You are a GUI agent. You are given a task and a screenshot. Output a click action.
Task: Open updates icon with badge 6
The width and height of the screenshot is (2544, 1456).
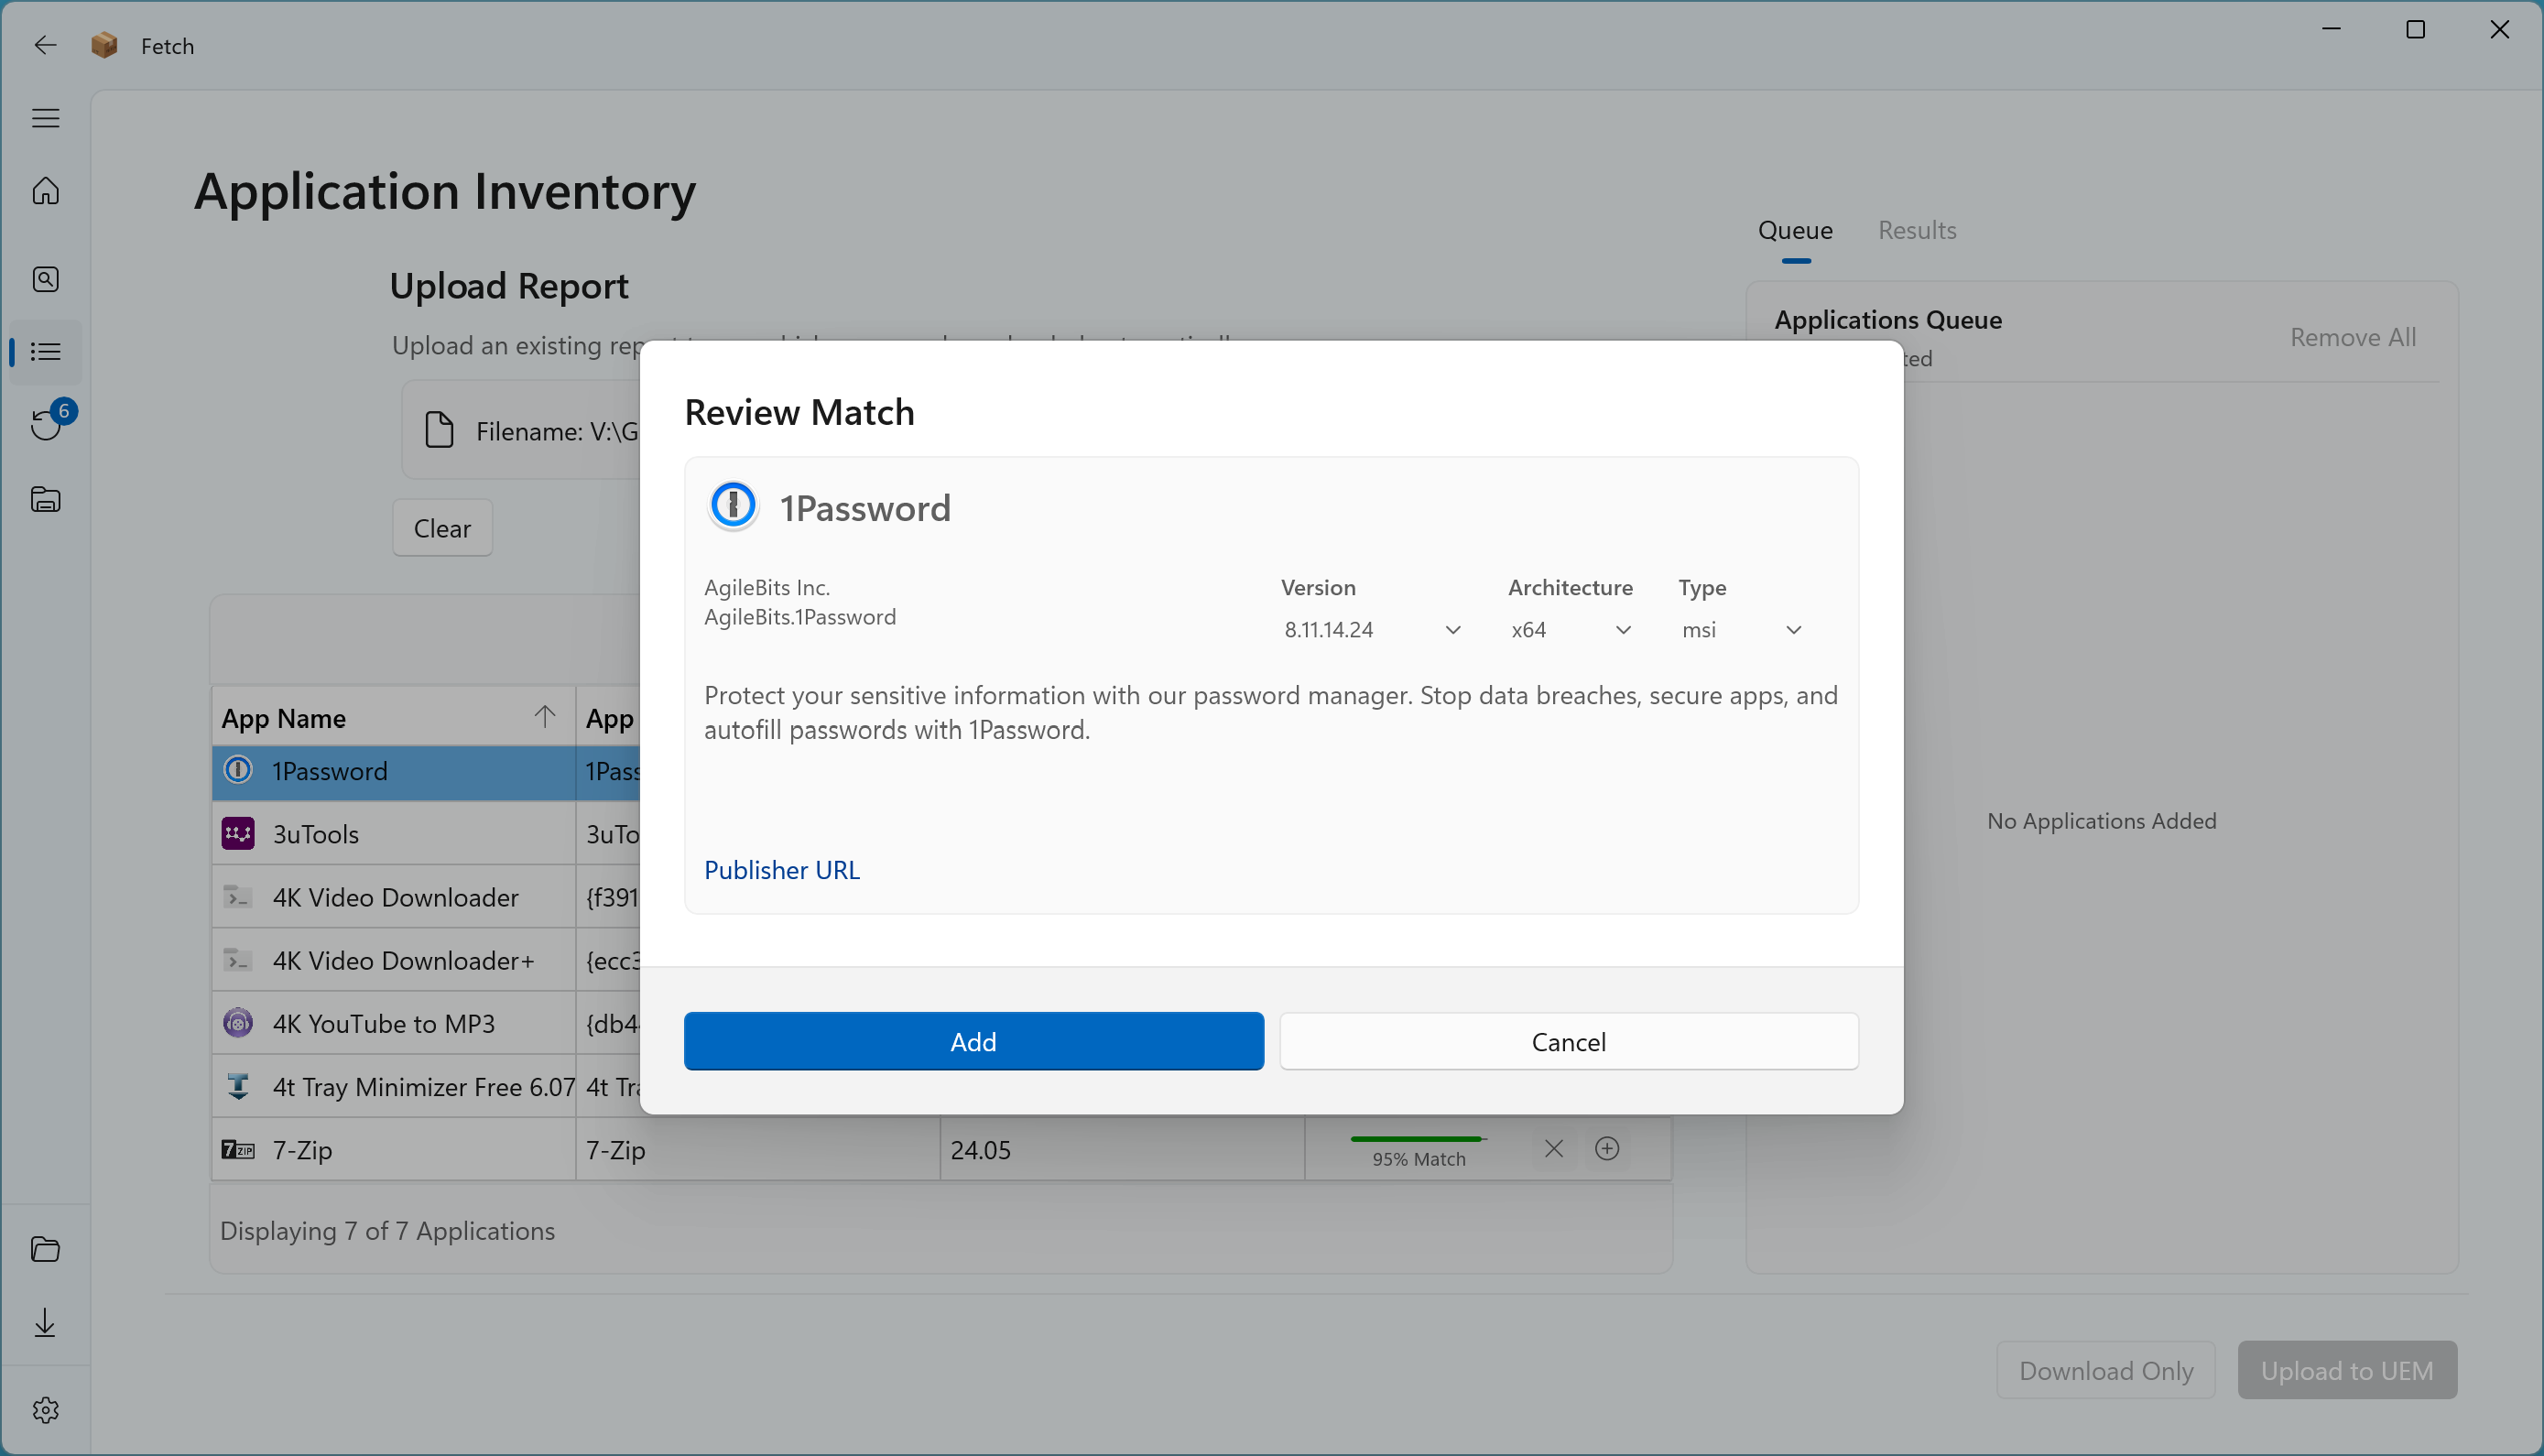45,424
